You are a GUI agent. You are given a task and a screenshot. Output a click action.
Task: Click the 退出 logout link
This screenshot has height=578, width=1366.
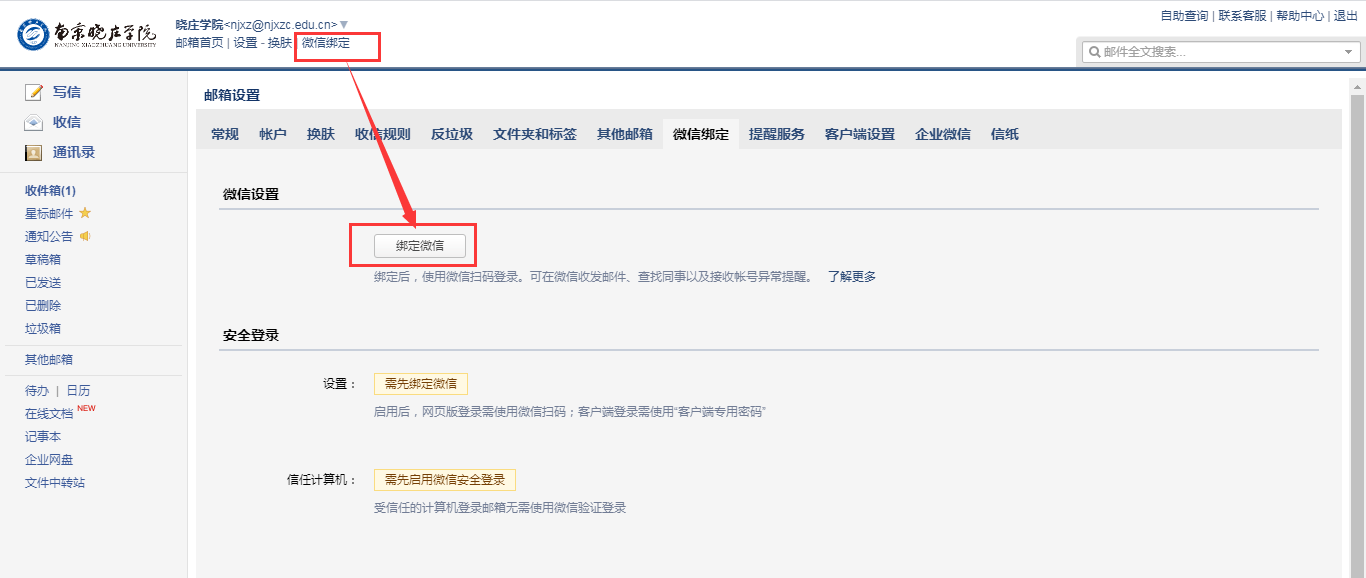click(1346, 16)
